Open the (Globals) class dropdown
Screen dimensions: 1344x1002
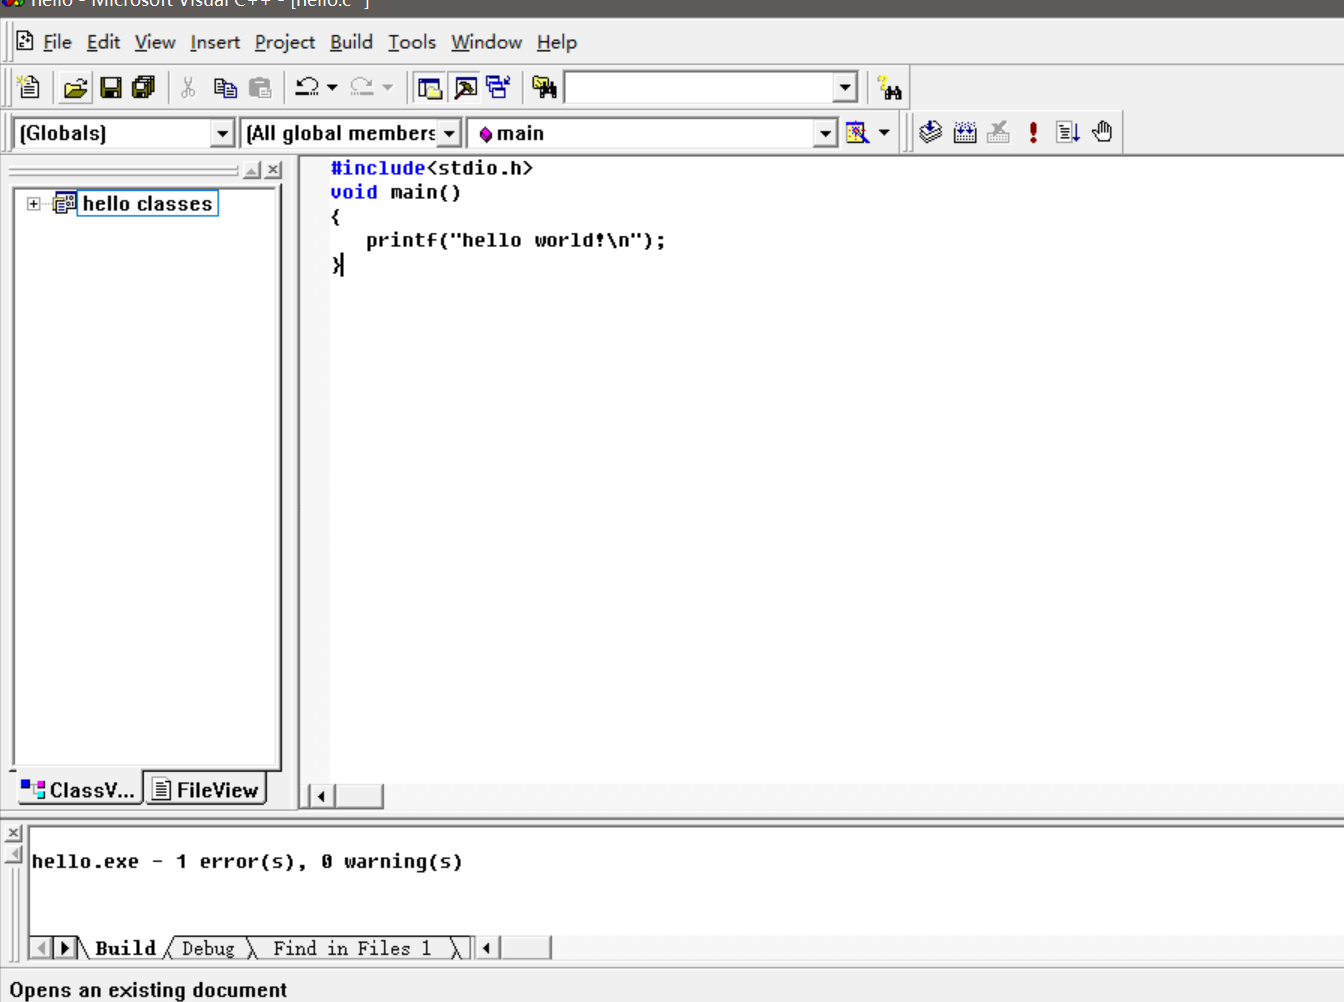click(222, 133)
